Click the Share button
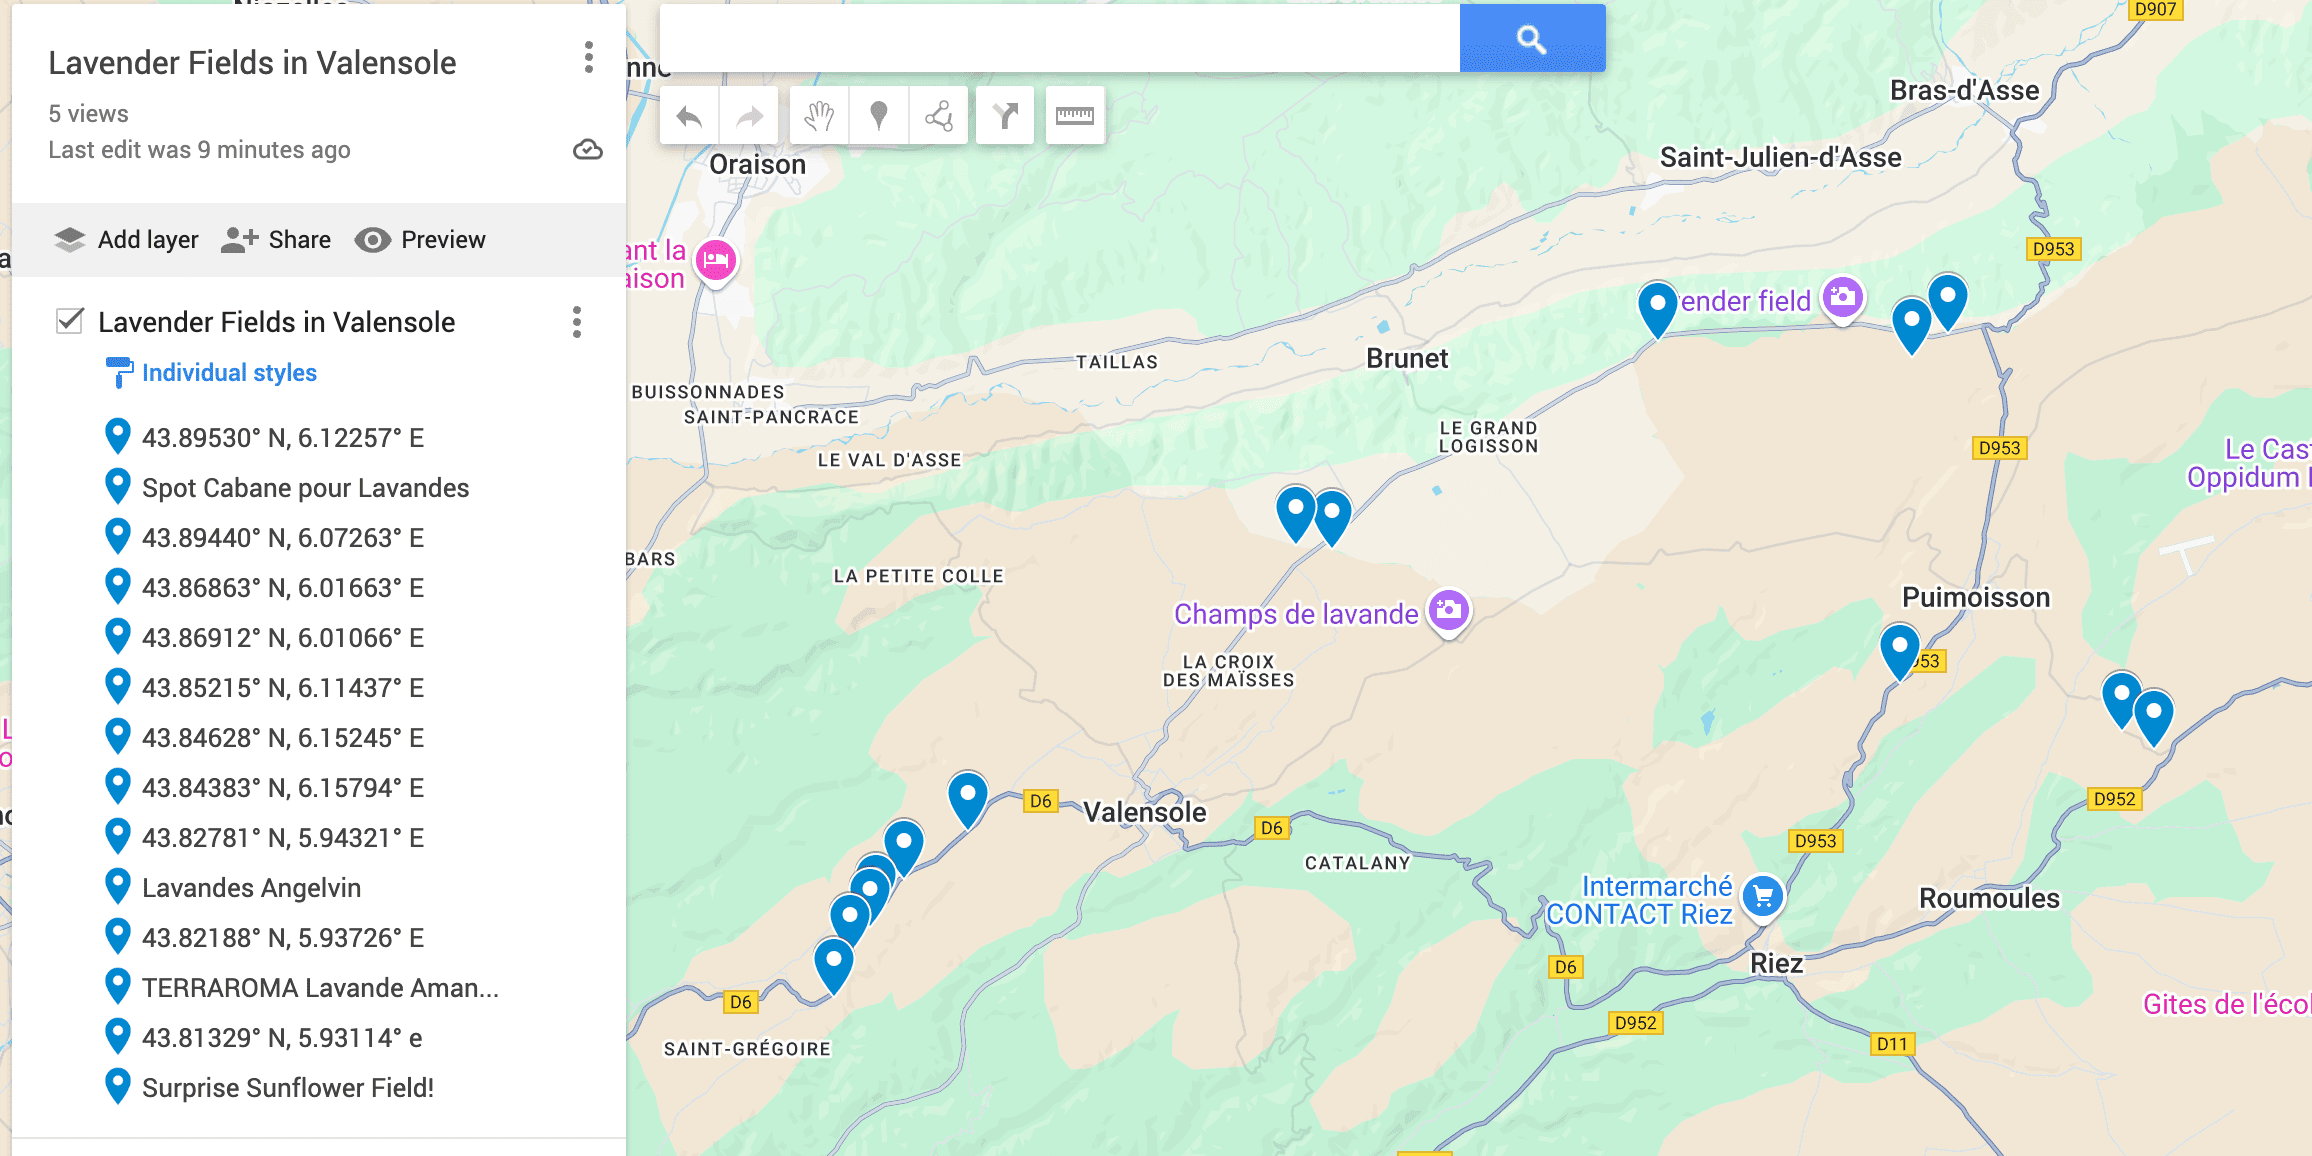 click(x=276, y=240)
